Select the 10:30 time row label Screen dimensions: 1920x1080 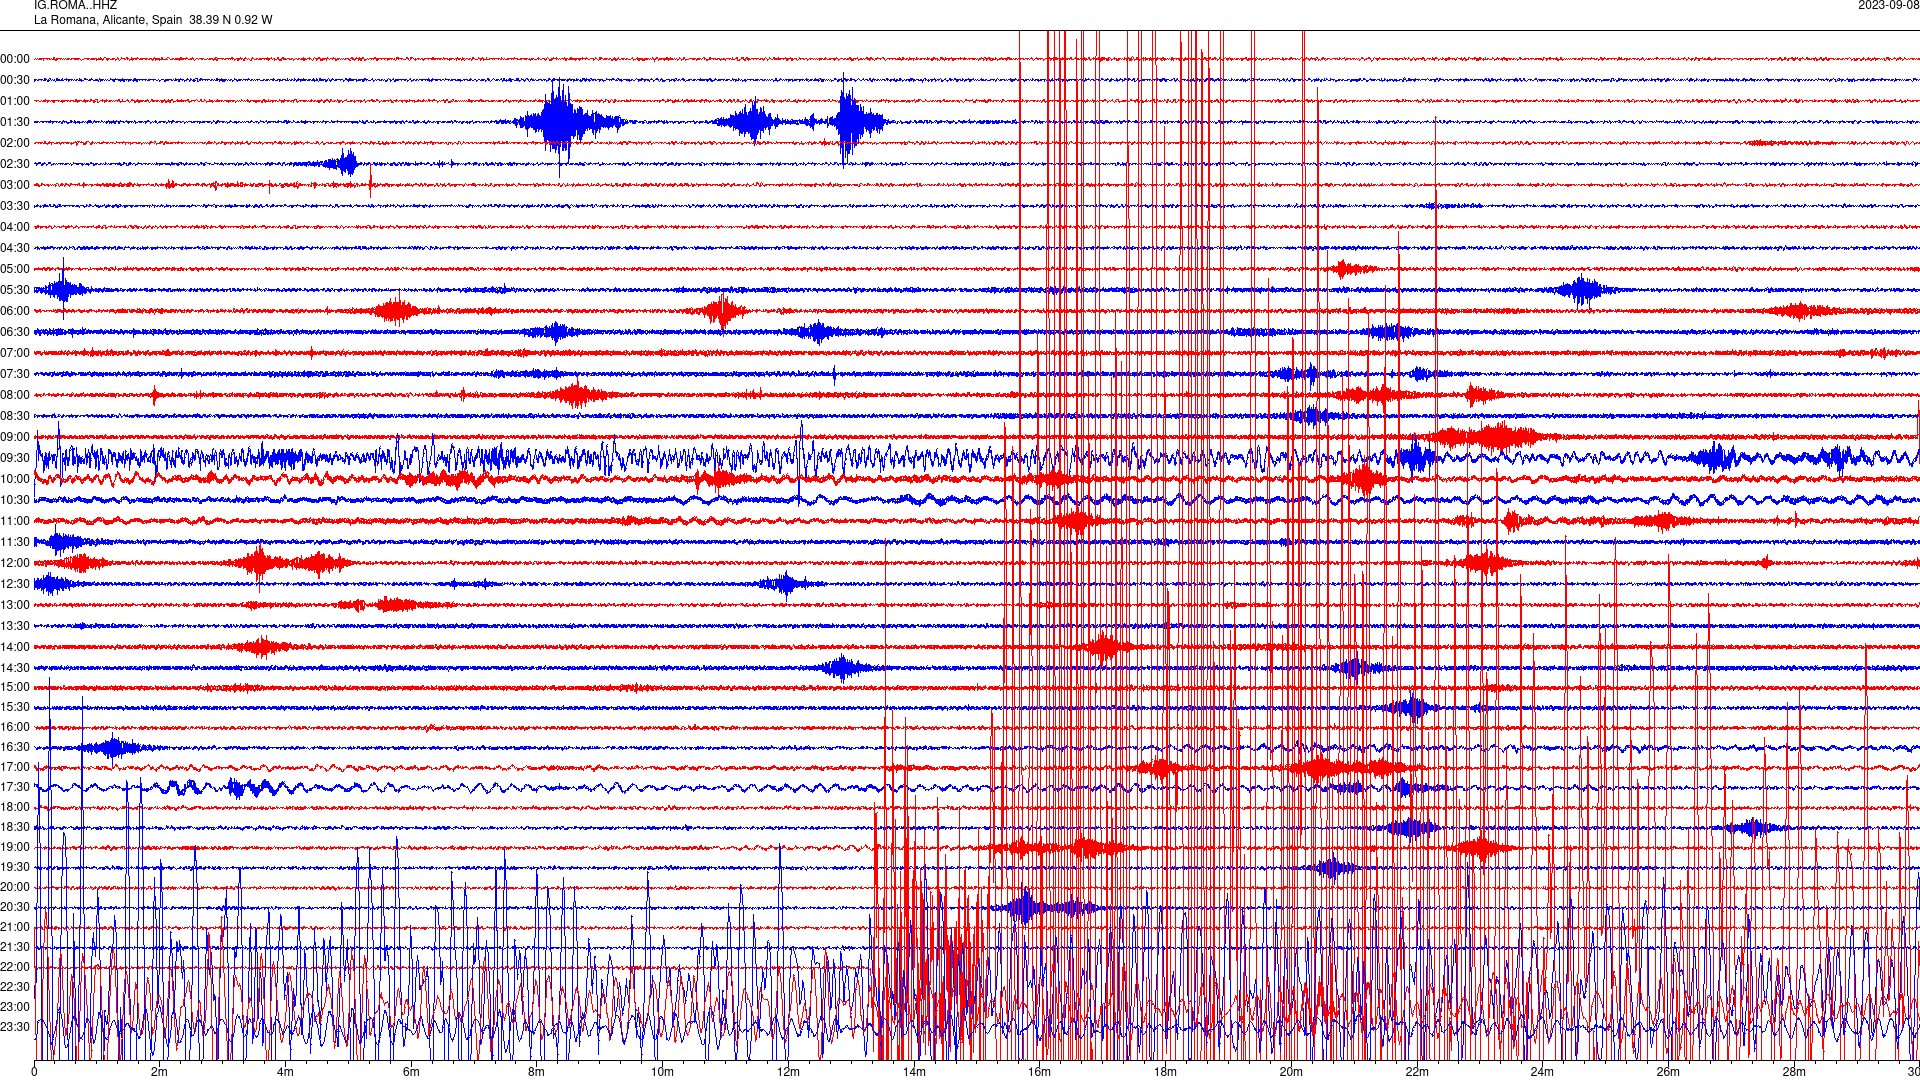pyautogui.click(x=15, y=500)
